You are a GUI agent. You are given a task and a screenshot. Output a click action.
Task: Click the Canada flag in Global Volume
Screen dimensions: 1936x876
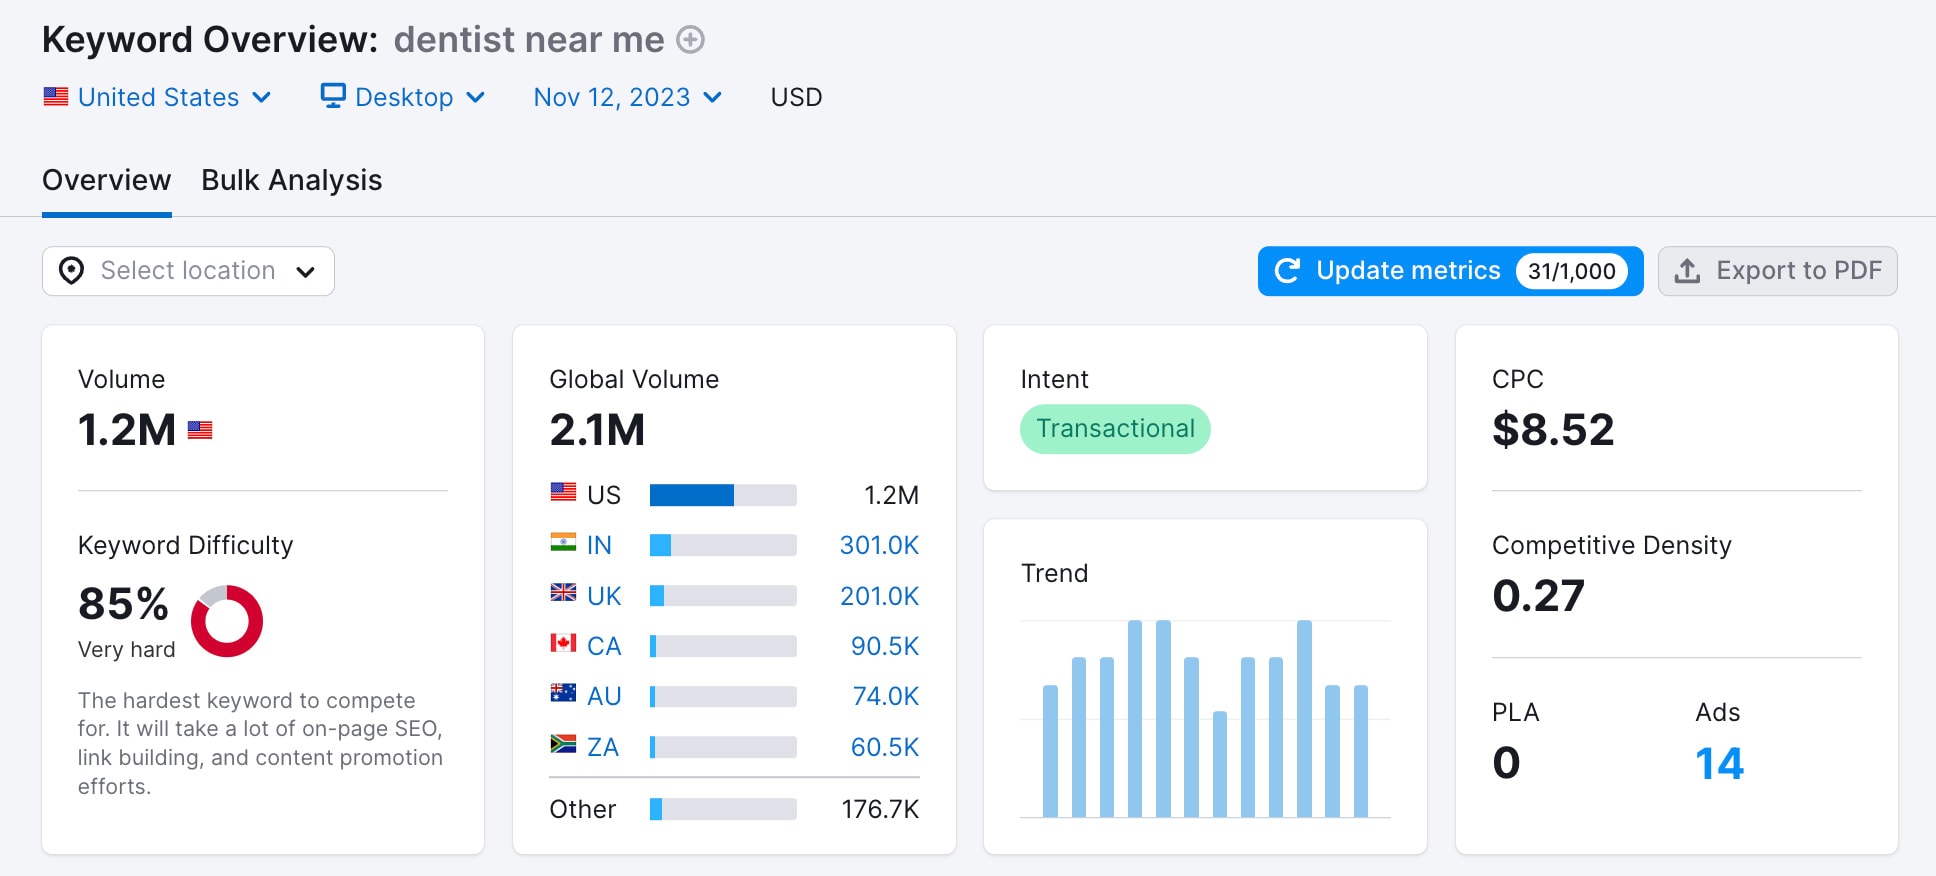pos(563,643)
